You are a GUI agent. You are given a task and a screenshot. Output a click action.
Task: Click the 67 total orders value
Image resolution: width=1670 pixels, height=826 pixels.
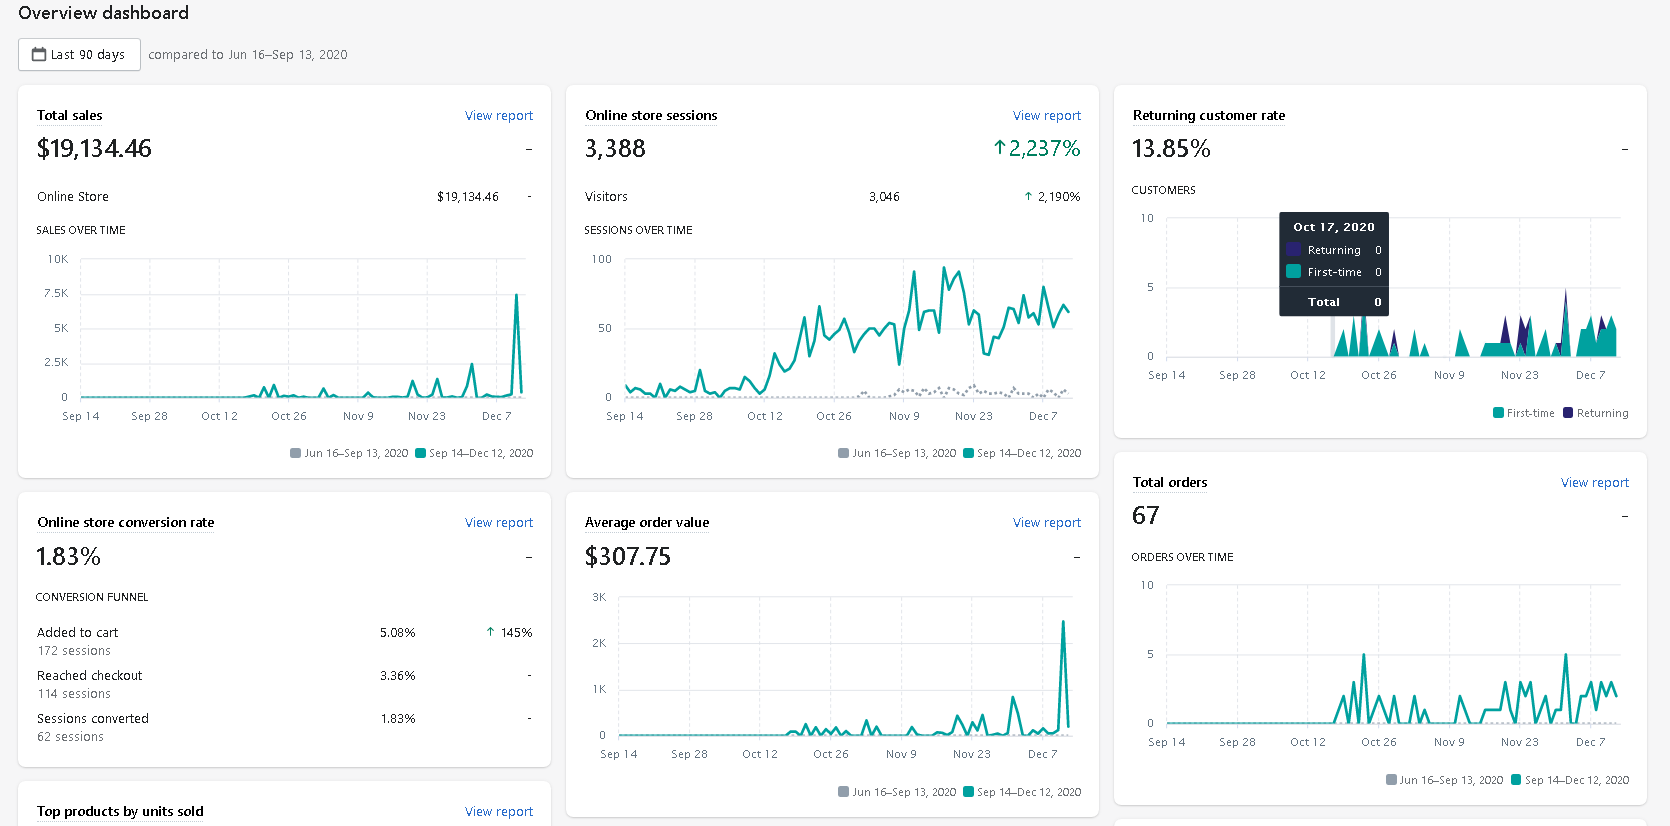1146,516
